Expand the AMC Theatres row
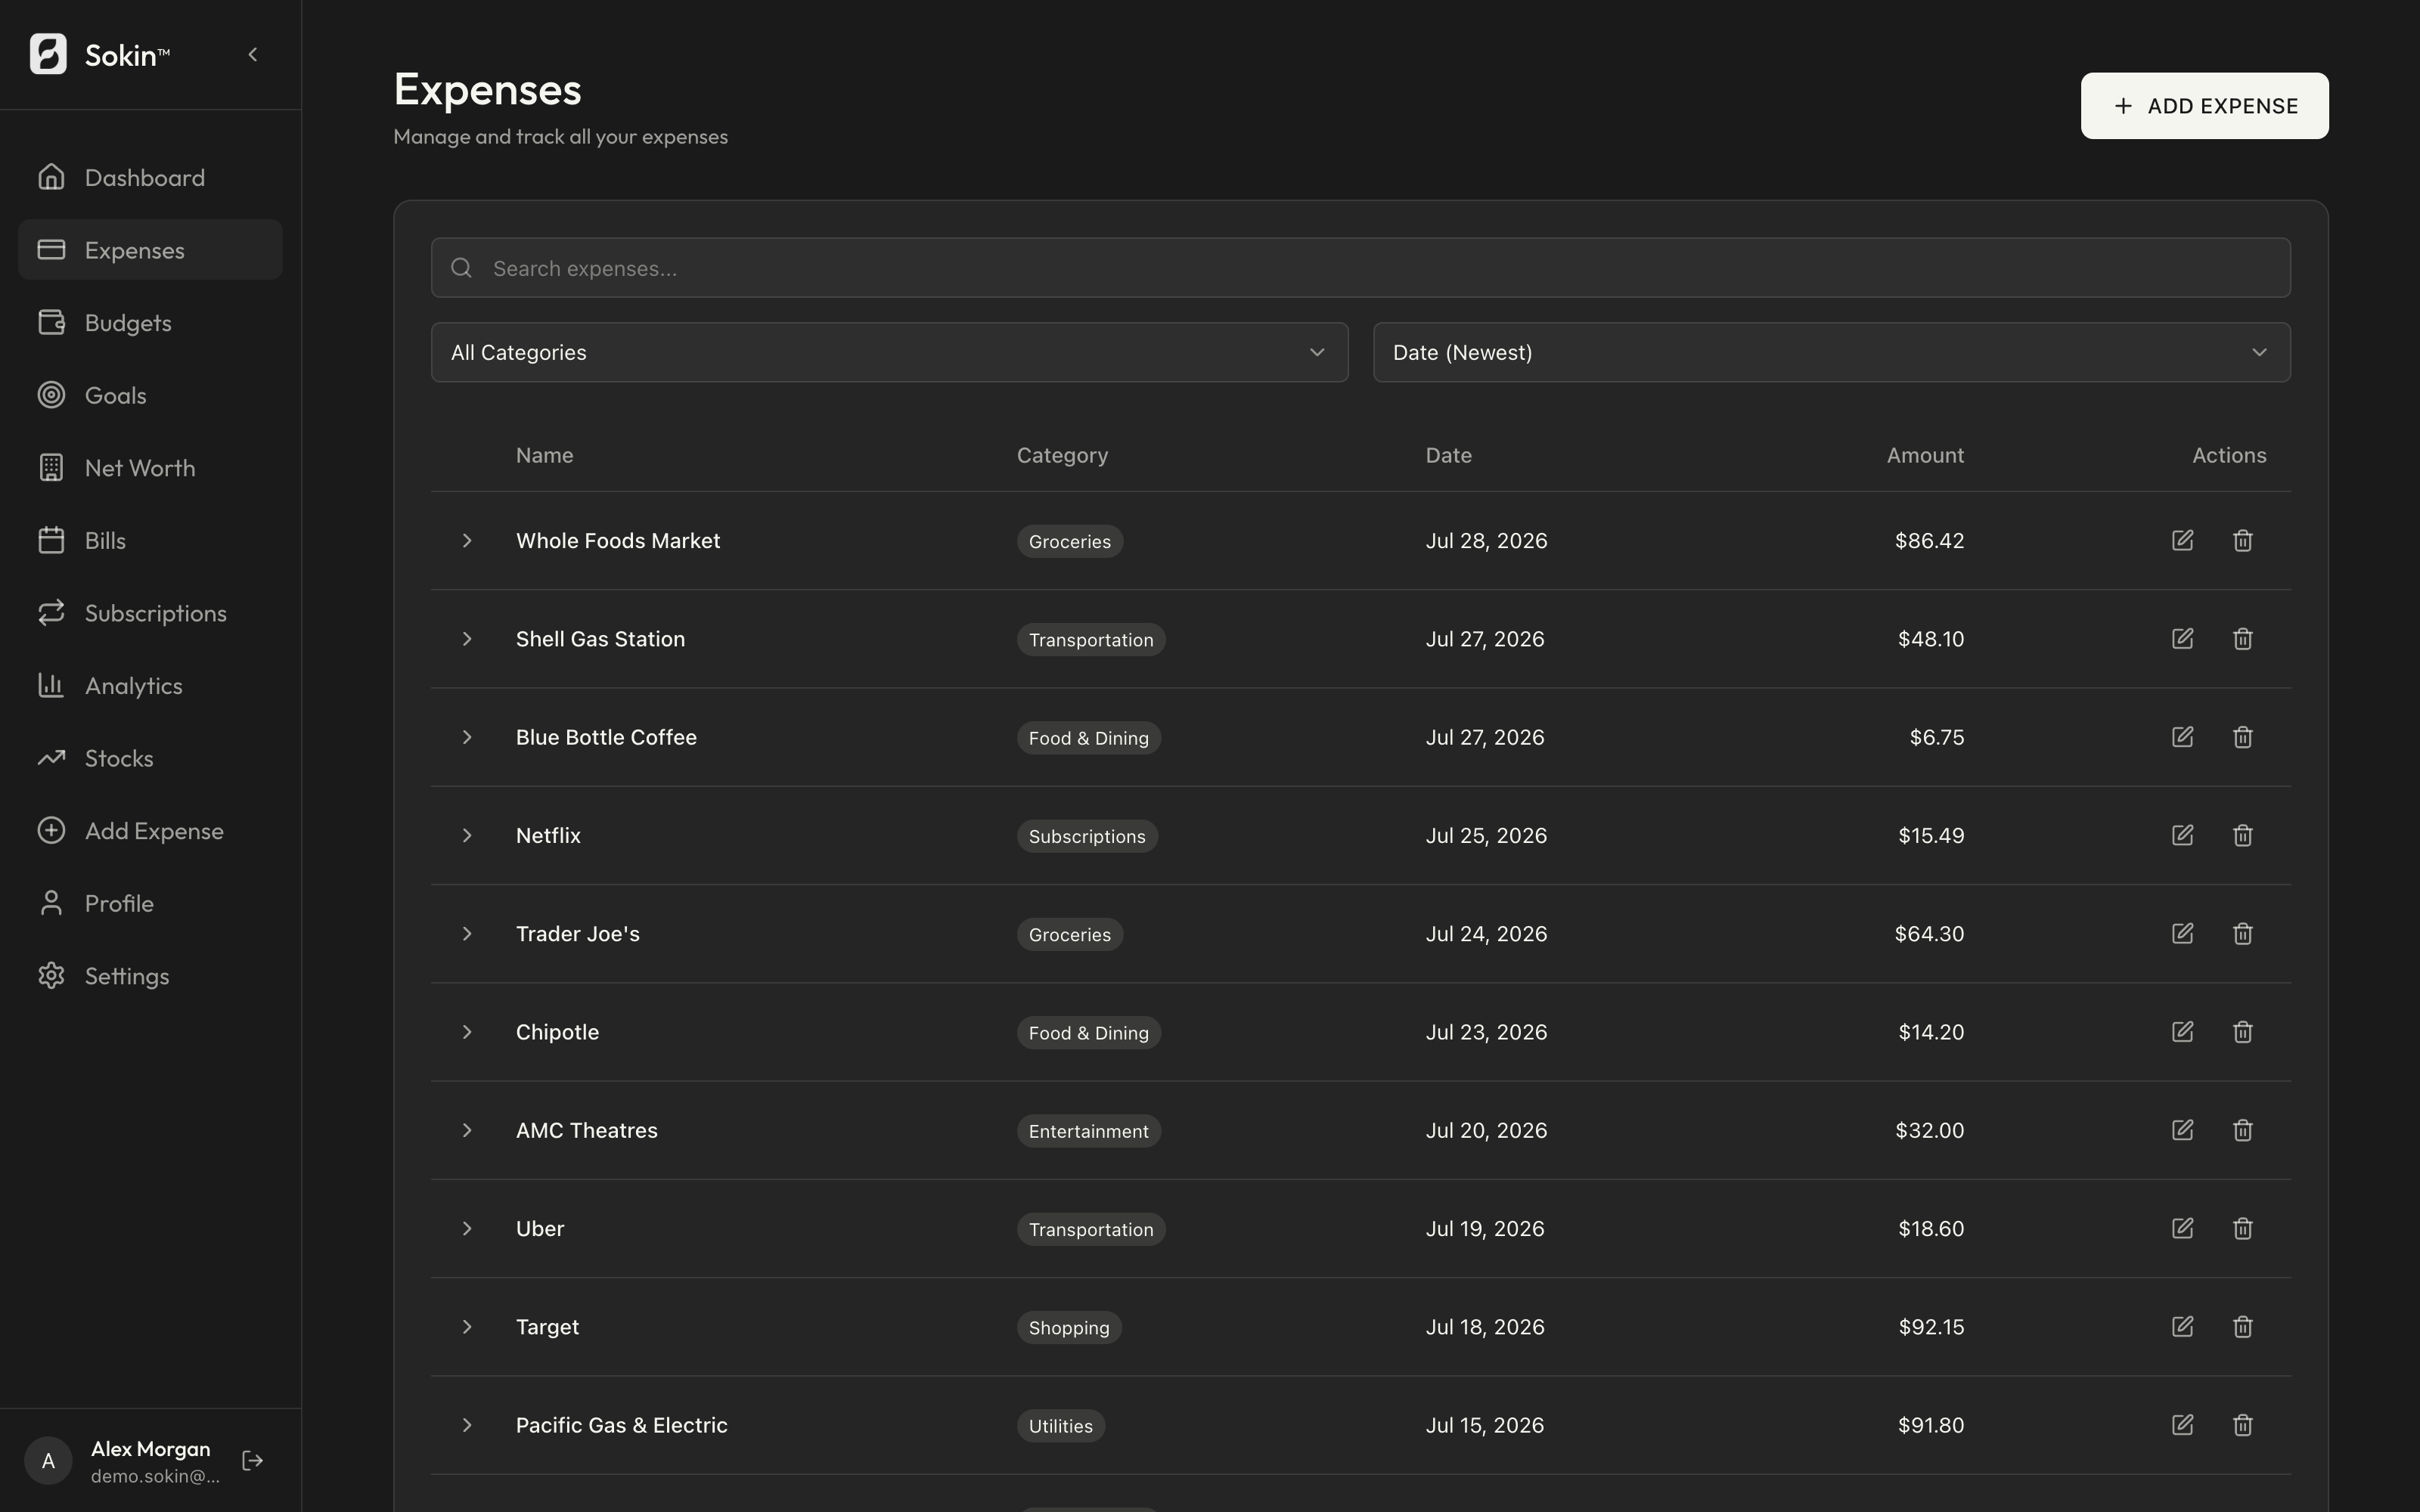The width and height of the screenshot is (2420, 1512). point(467,1130)
